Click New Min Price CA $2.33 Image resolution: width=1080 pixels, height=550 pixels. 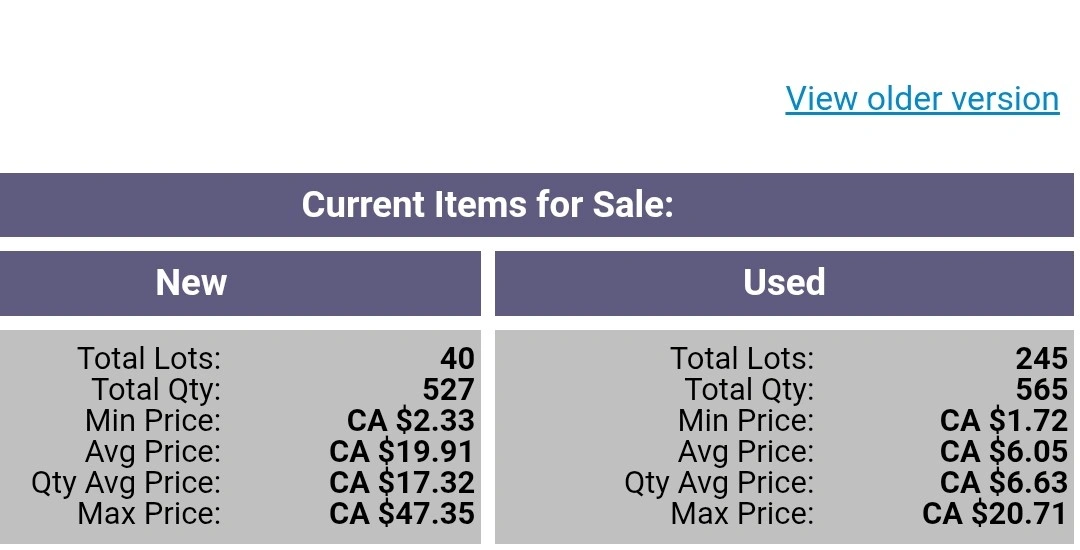coord(411,421)
